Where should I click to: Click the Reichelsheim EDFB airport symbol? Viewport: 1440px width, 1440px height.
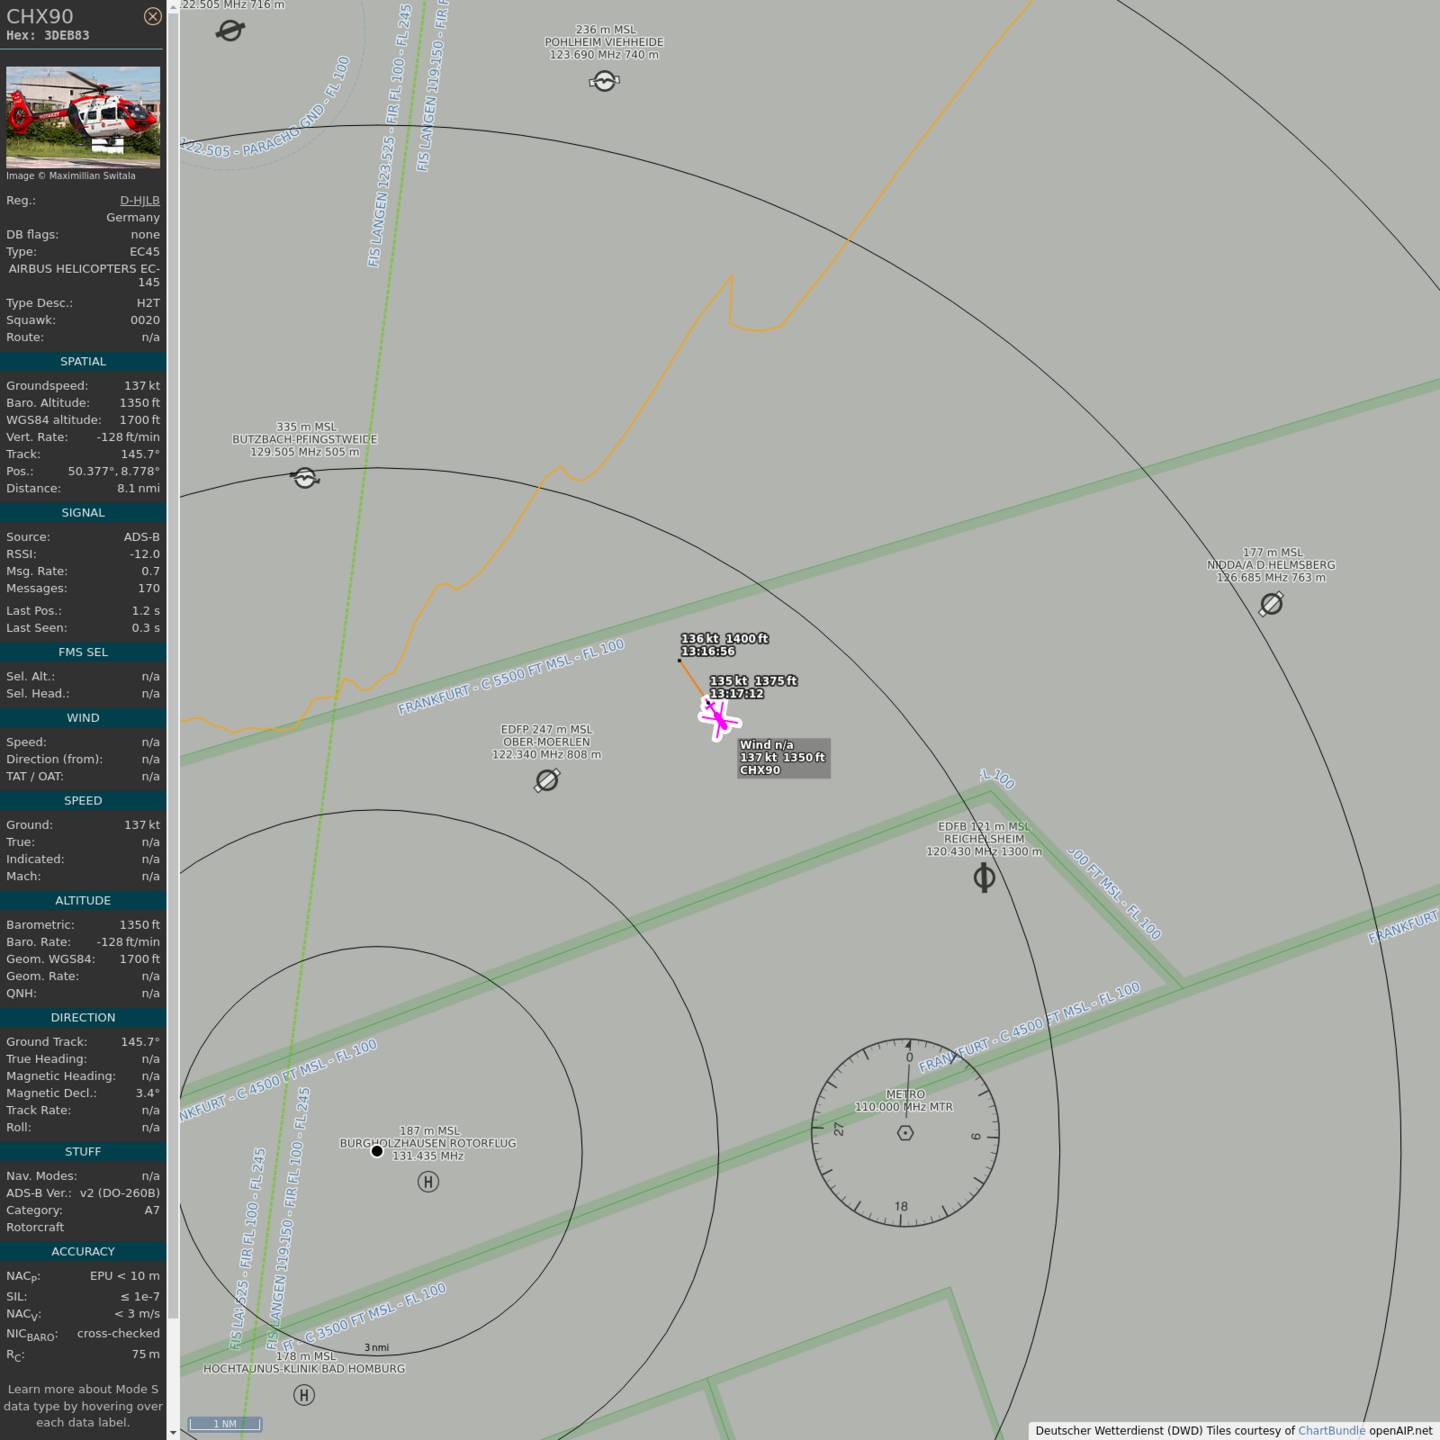[984, 877]
